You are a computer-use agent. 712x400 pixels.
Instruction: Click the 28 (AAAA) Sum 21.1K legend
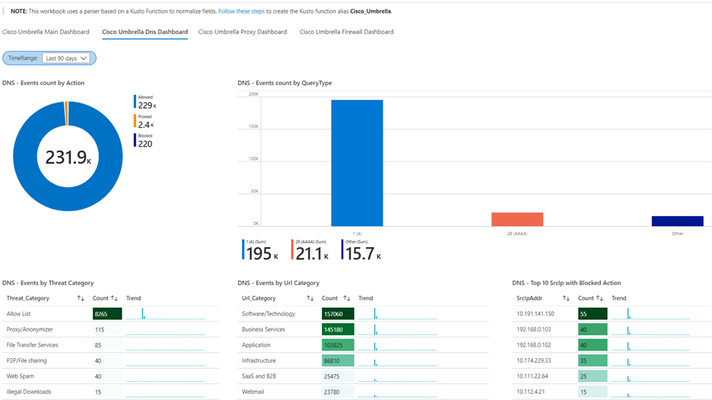[310, 250]
